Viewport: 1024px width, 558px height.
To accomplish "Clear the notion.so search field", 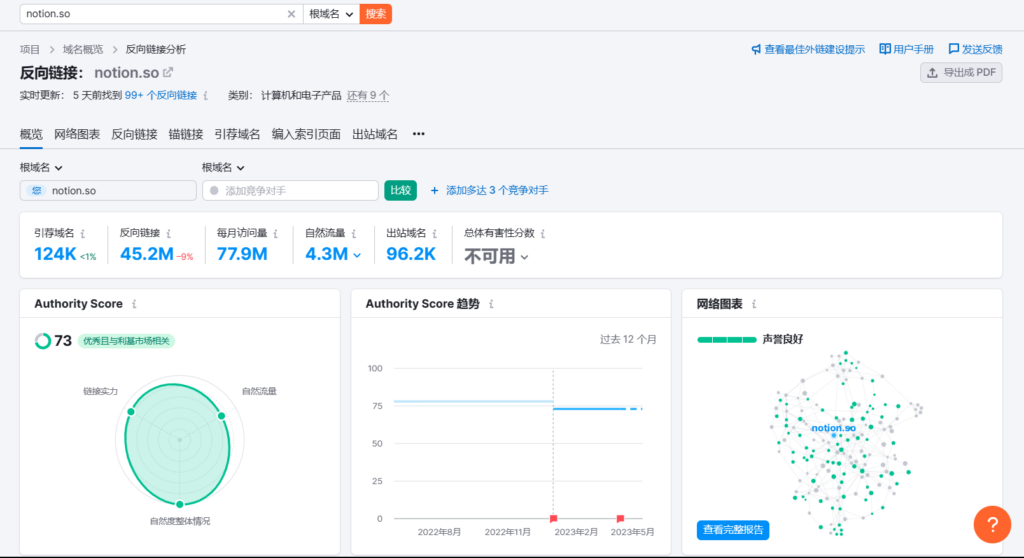I will pyautogui.click(x=291, y=14).
